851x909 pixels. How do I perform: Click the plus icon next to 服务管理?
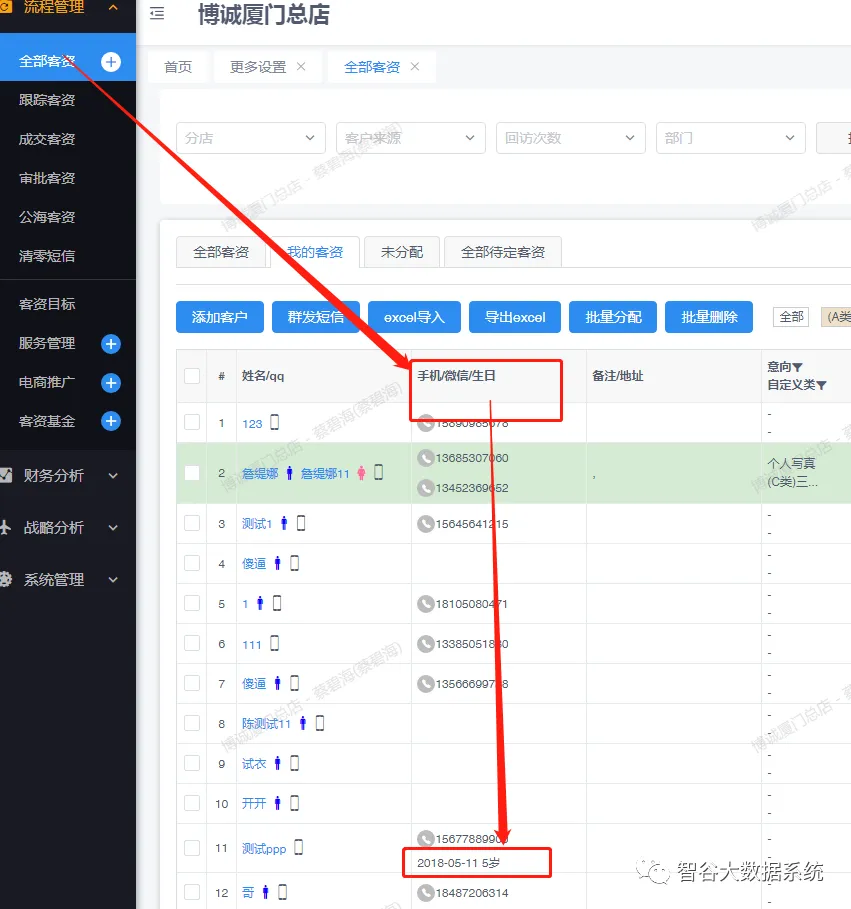(x=111, y=344)
